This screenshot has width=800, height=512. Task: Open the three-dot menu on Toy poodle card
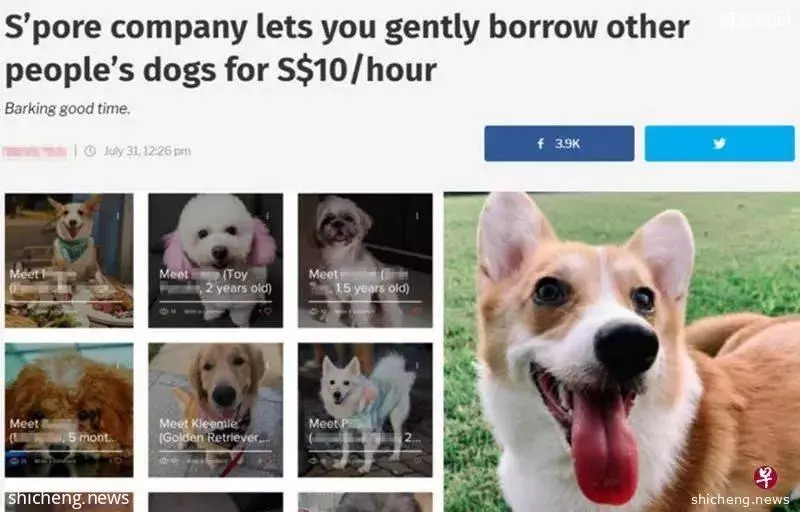click(266, 216)
